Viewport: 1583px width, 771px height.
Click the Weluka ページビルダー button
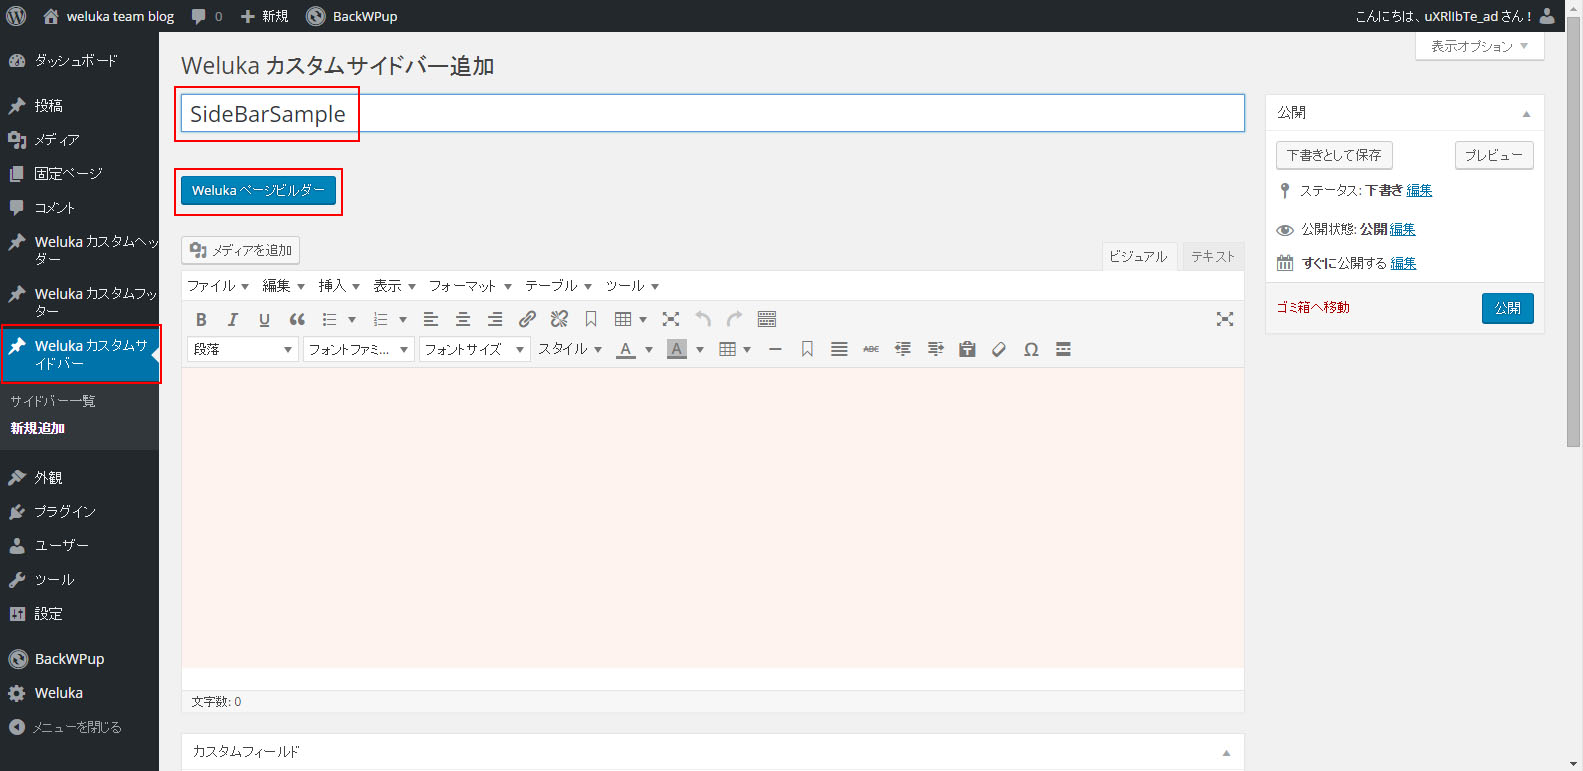(258, 190)
